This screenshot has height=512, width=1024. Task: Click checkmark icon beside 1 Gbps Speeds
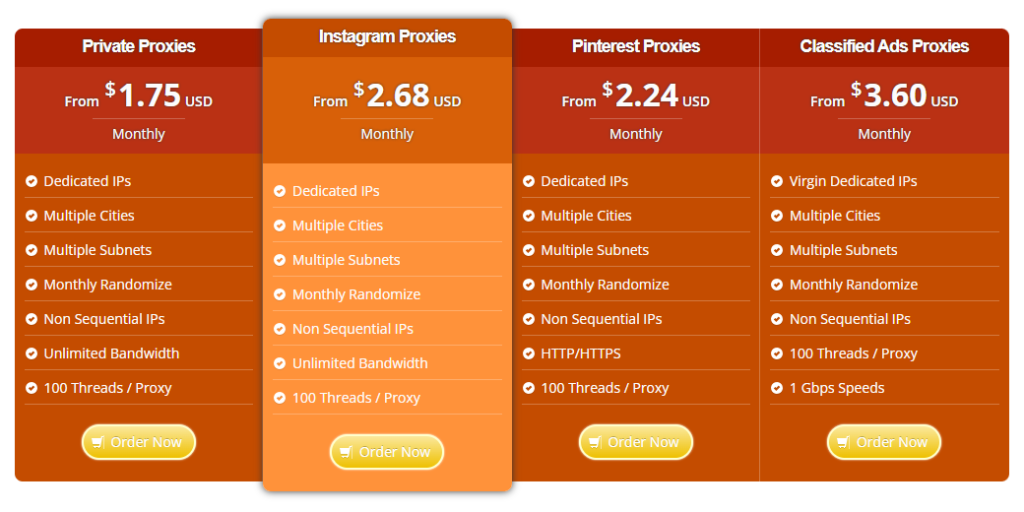[776, 388]
